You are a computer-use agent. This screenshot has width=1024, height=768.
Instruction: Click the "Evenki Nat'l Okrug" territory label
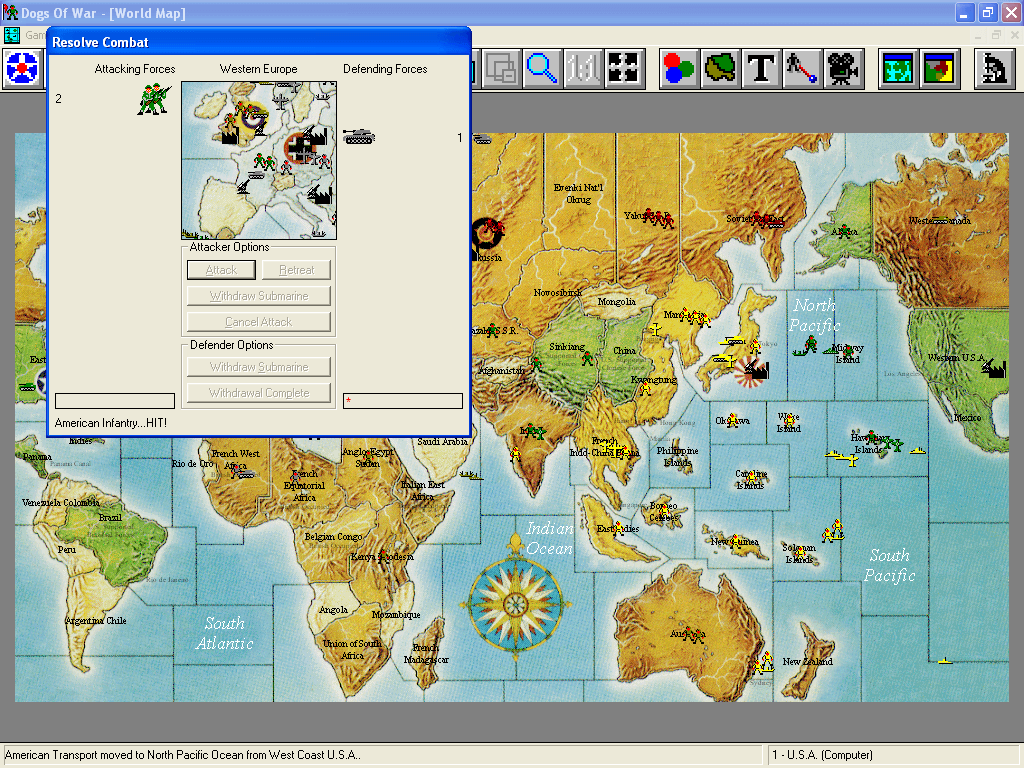[x=579, y=193]
